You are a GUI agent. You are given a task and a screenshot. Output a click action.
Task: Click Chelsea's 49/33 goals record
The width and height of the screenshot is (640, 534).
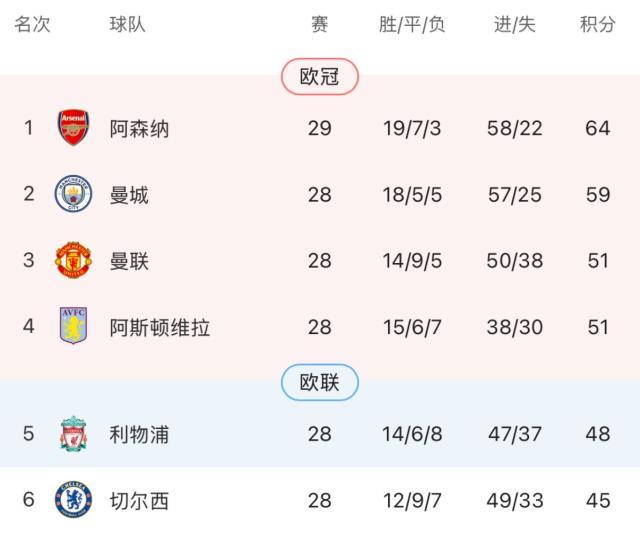(515, 500)
